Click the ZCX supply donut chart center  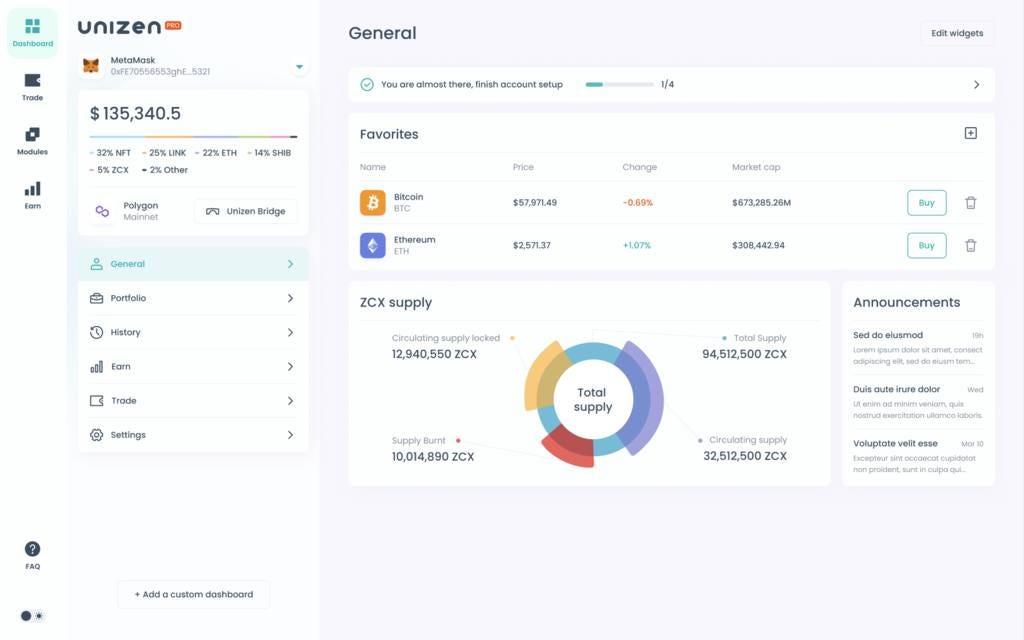pos(593,399)
